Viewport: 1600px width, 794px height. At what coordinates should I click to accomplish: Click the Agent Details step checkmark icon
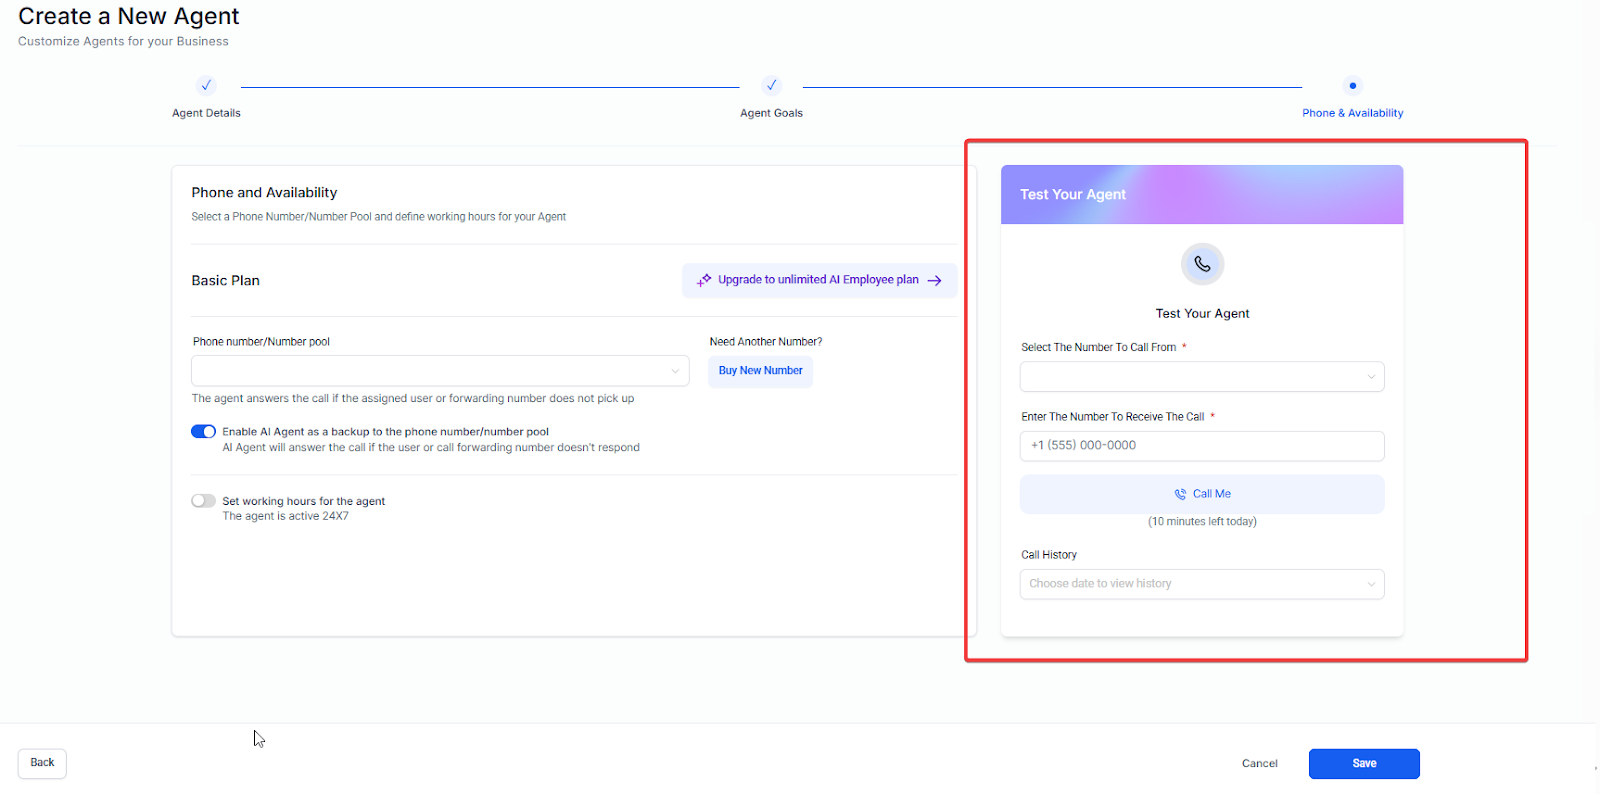coord(206,86)
